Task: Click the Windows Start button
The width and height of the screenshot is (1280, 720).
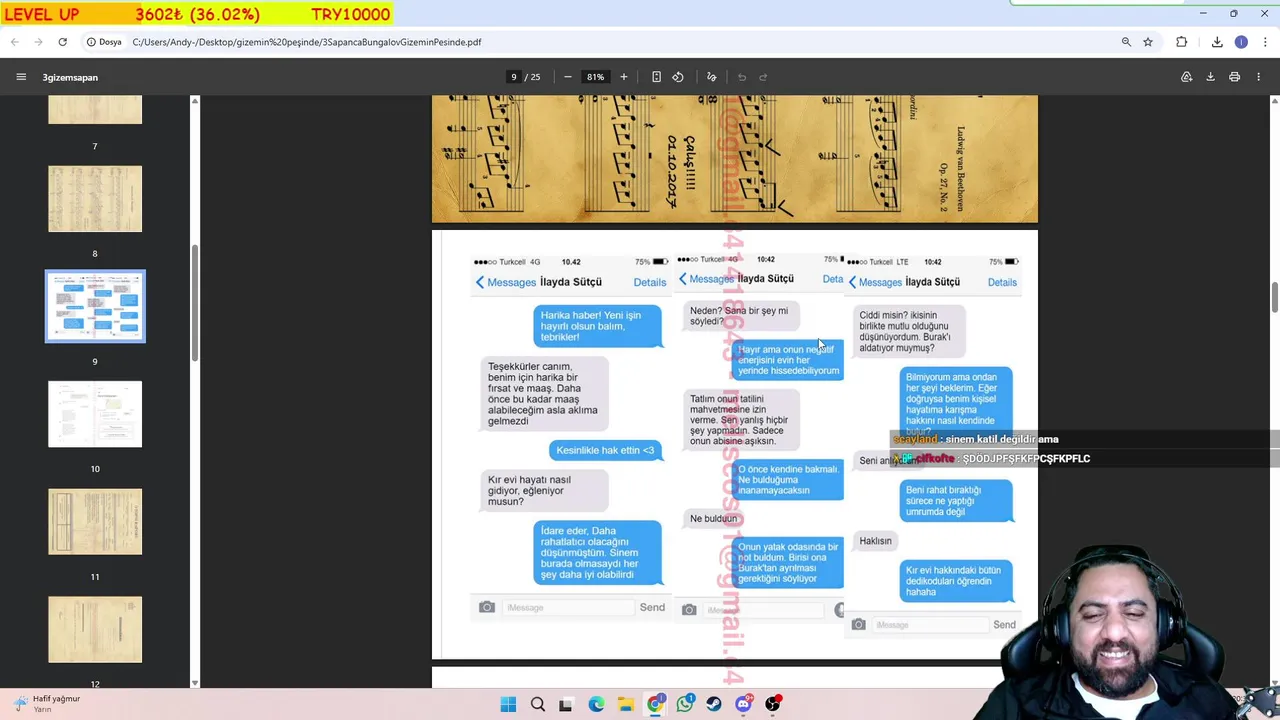Action: click(508, 704)
